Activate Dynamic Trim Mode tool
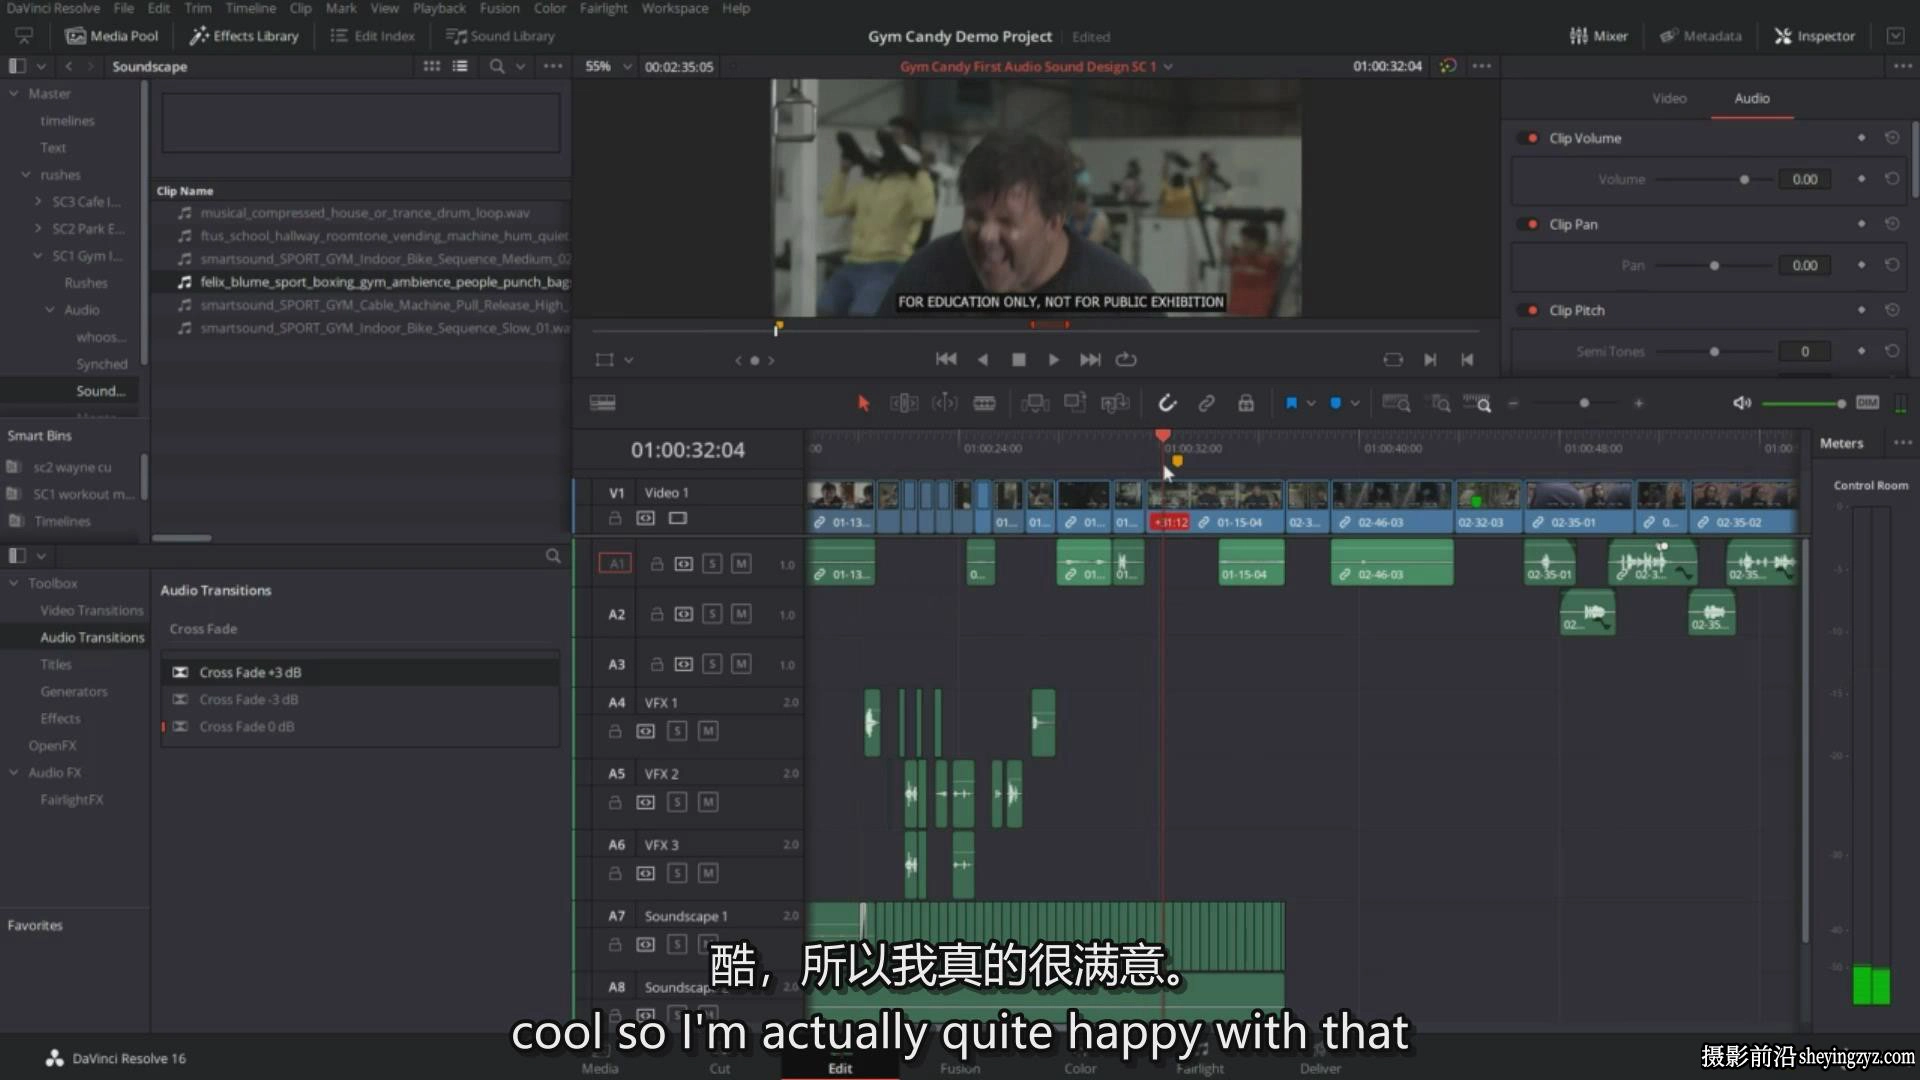Viewport: 1920px width, 1080px height. 944,403
